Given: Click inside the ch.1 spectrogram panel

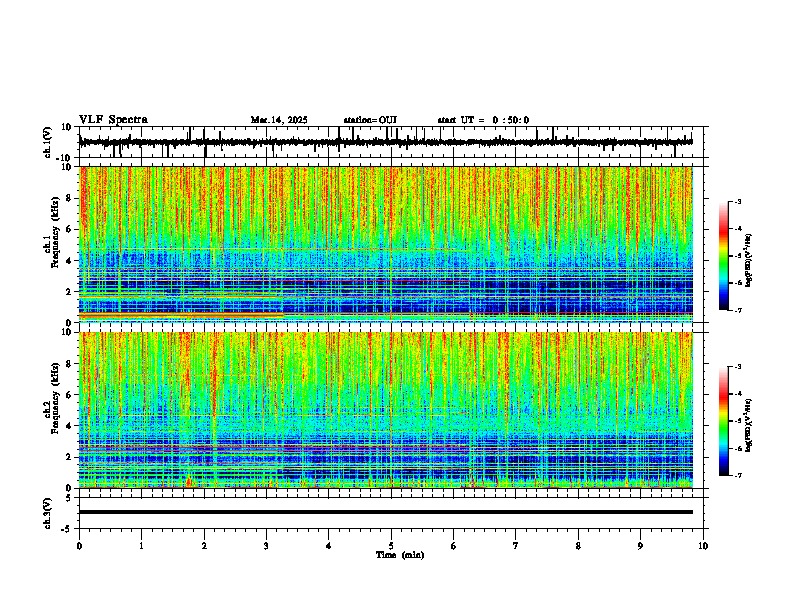Looking at the screenshot, I should (x=385, y=244).
